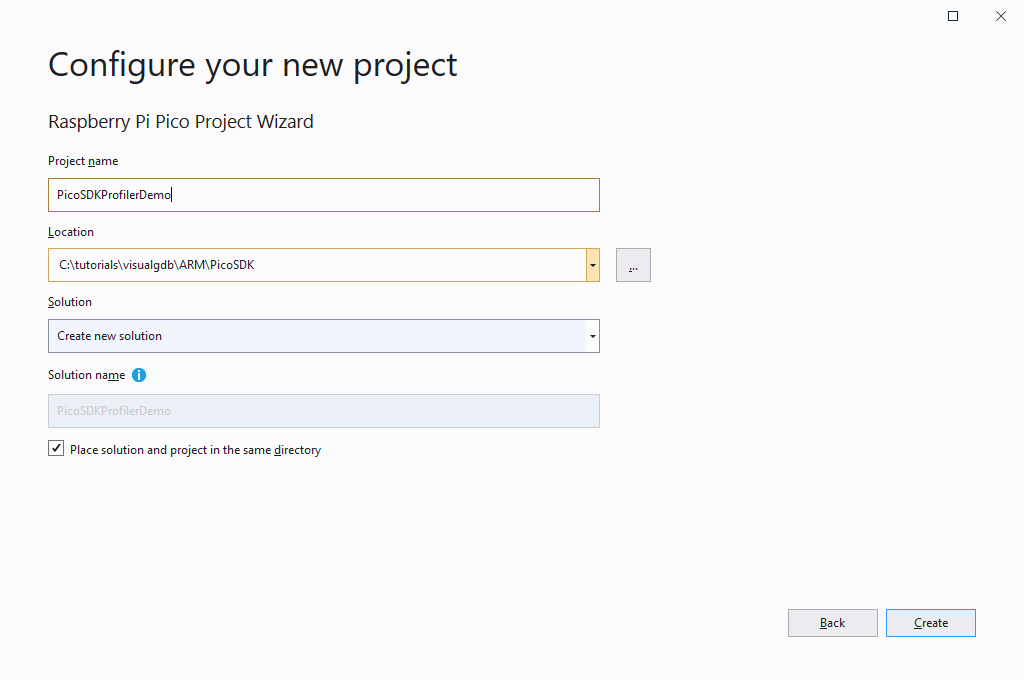Open the Solution 'Create new solution' dropdown
This screenshot has width=1024, height=680.
[323, 336]
